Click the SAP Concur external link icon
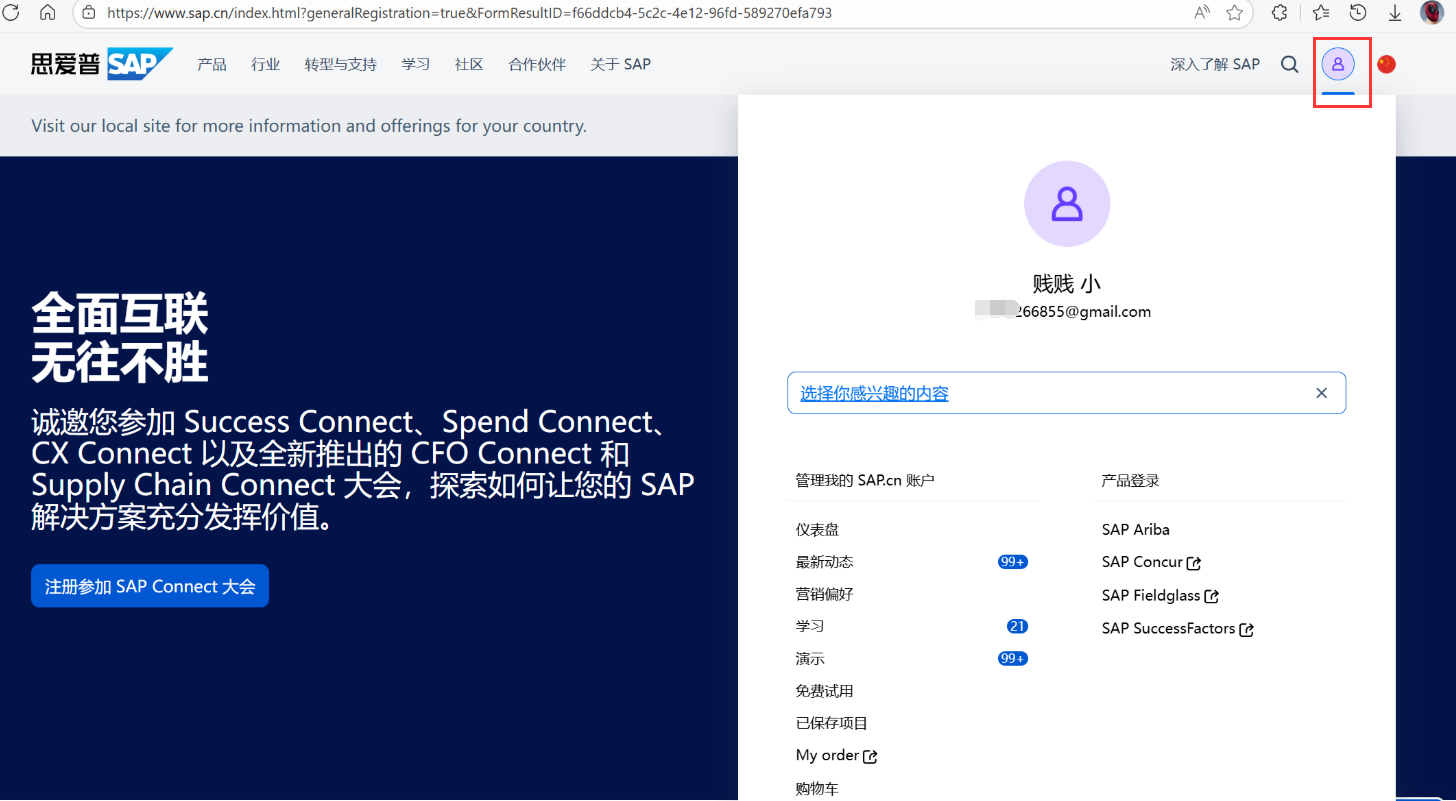 click(1193, 563)
